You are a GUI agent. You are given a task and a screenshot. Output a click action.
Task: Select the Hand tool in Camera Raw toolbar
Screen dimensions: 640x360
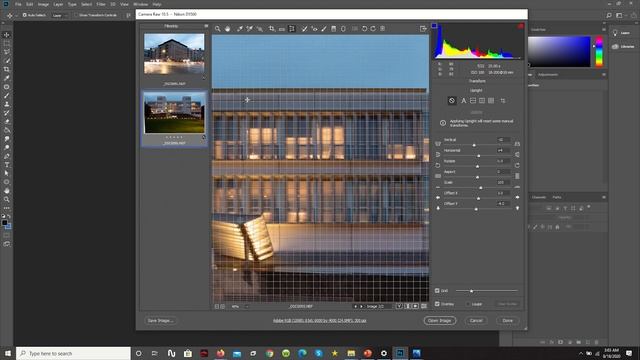coord(228,29)
